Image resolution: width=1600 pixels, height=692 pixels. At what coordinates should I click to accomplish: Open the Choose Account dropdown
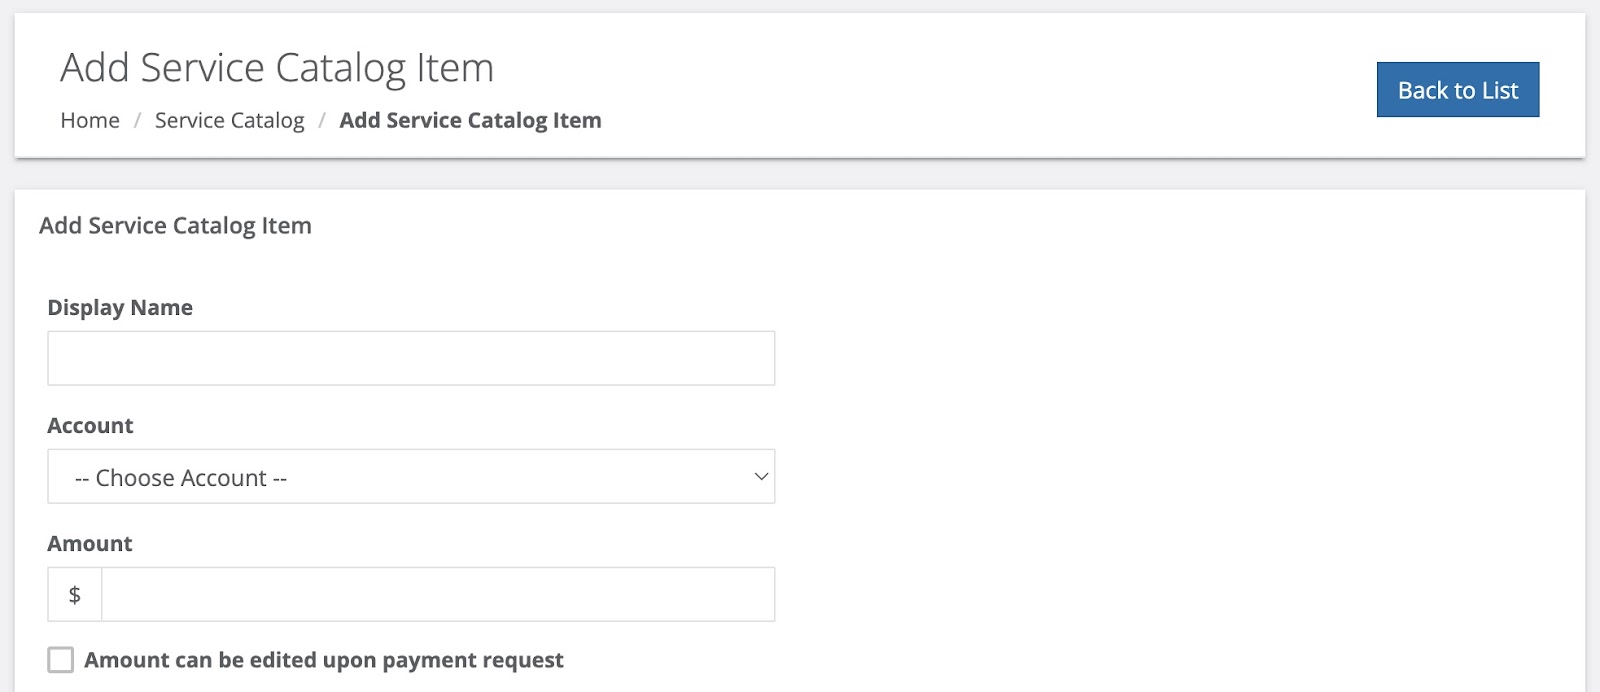point(410,477)
